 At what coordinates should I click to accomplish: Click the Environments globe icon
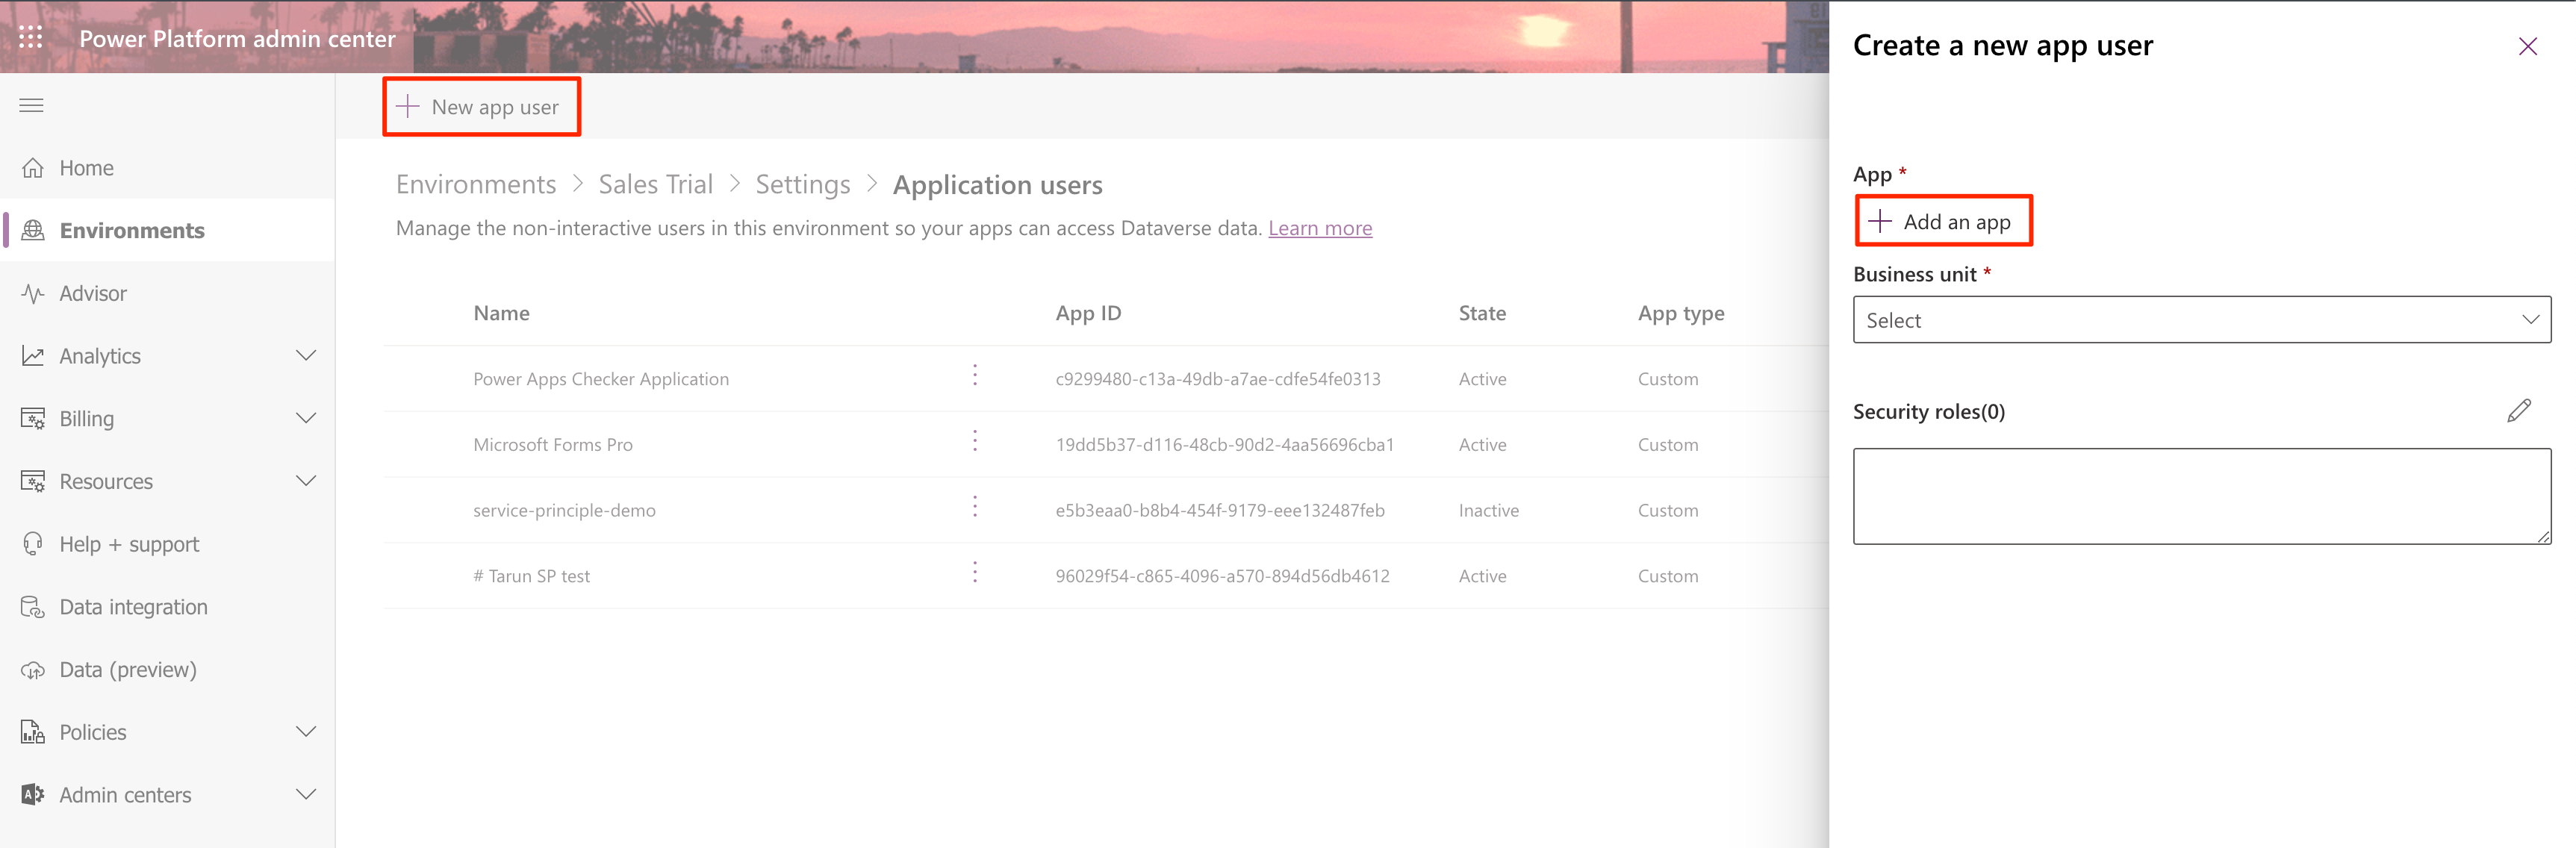pos(33,230)
